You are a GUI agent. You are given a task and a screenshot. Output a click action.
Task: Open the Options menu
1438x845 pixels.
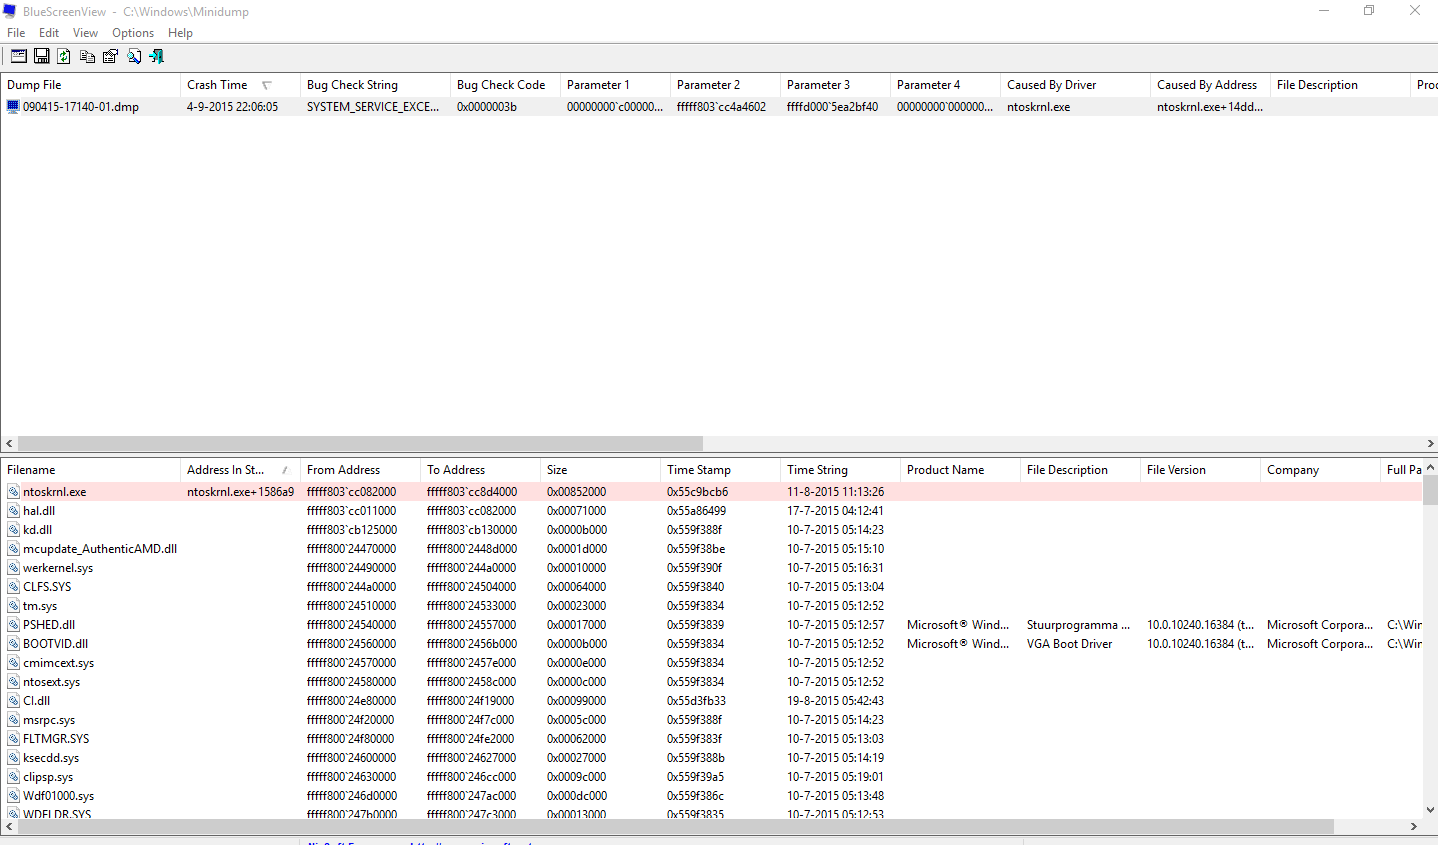[x=133, y=33]
